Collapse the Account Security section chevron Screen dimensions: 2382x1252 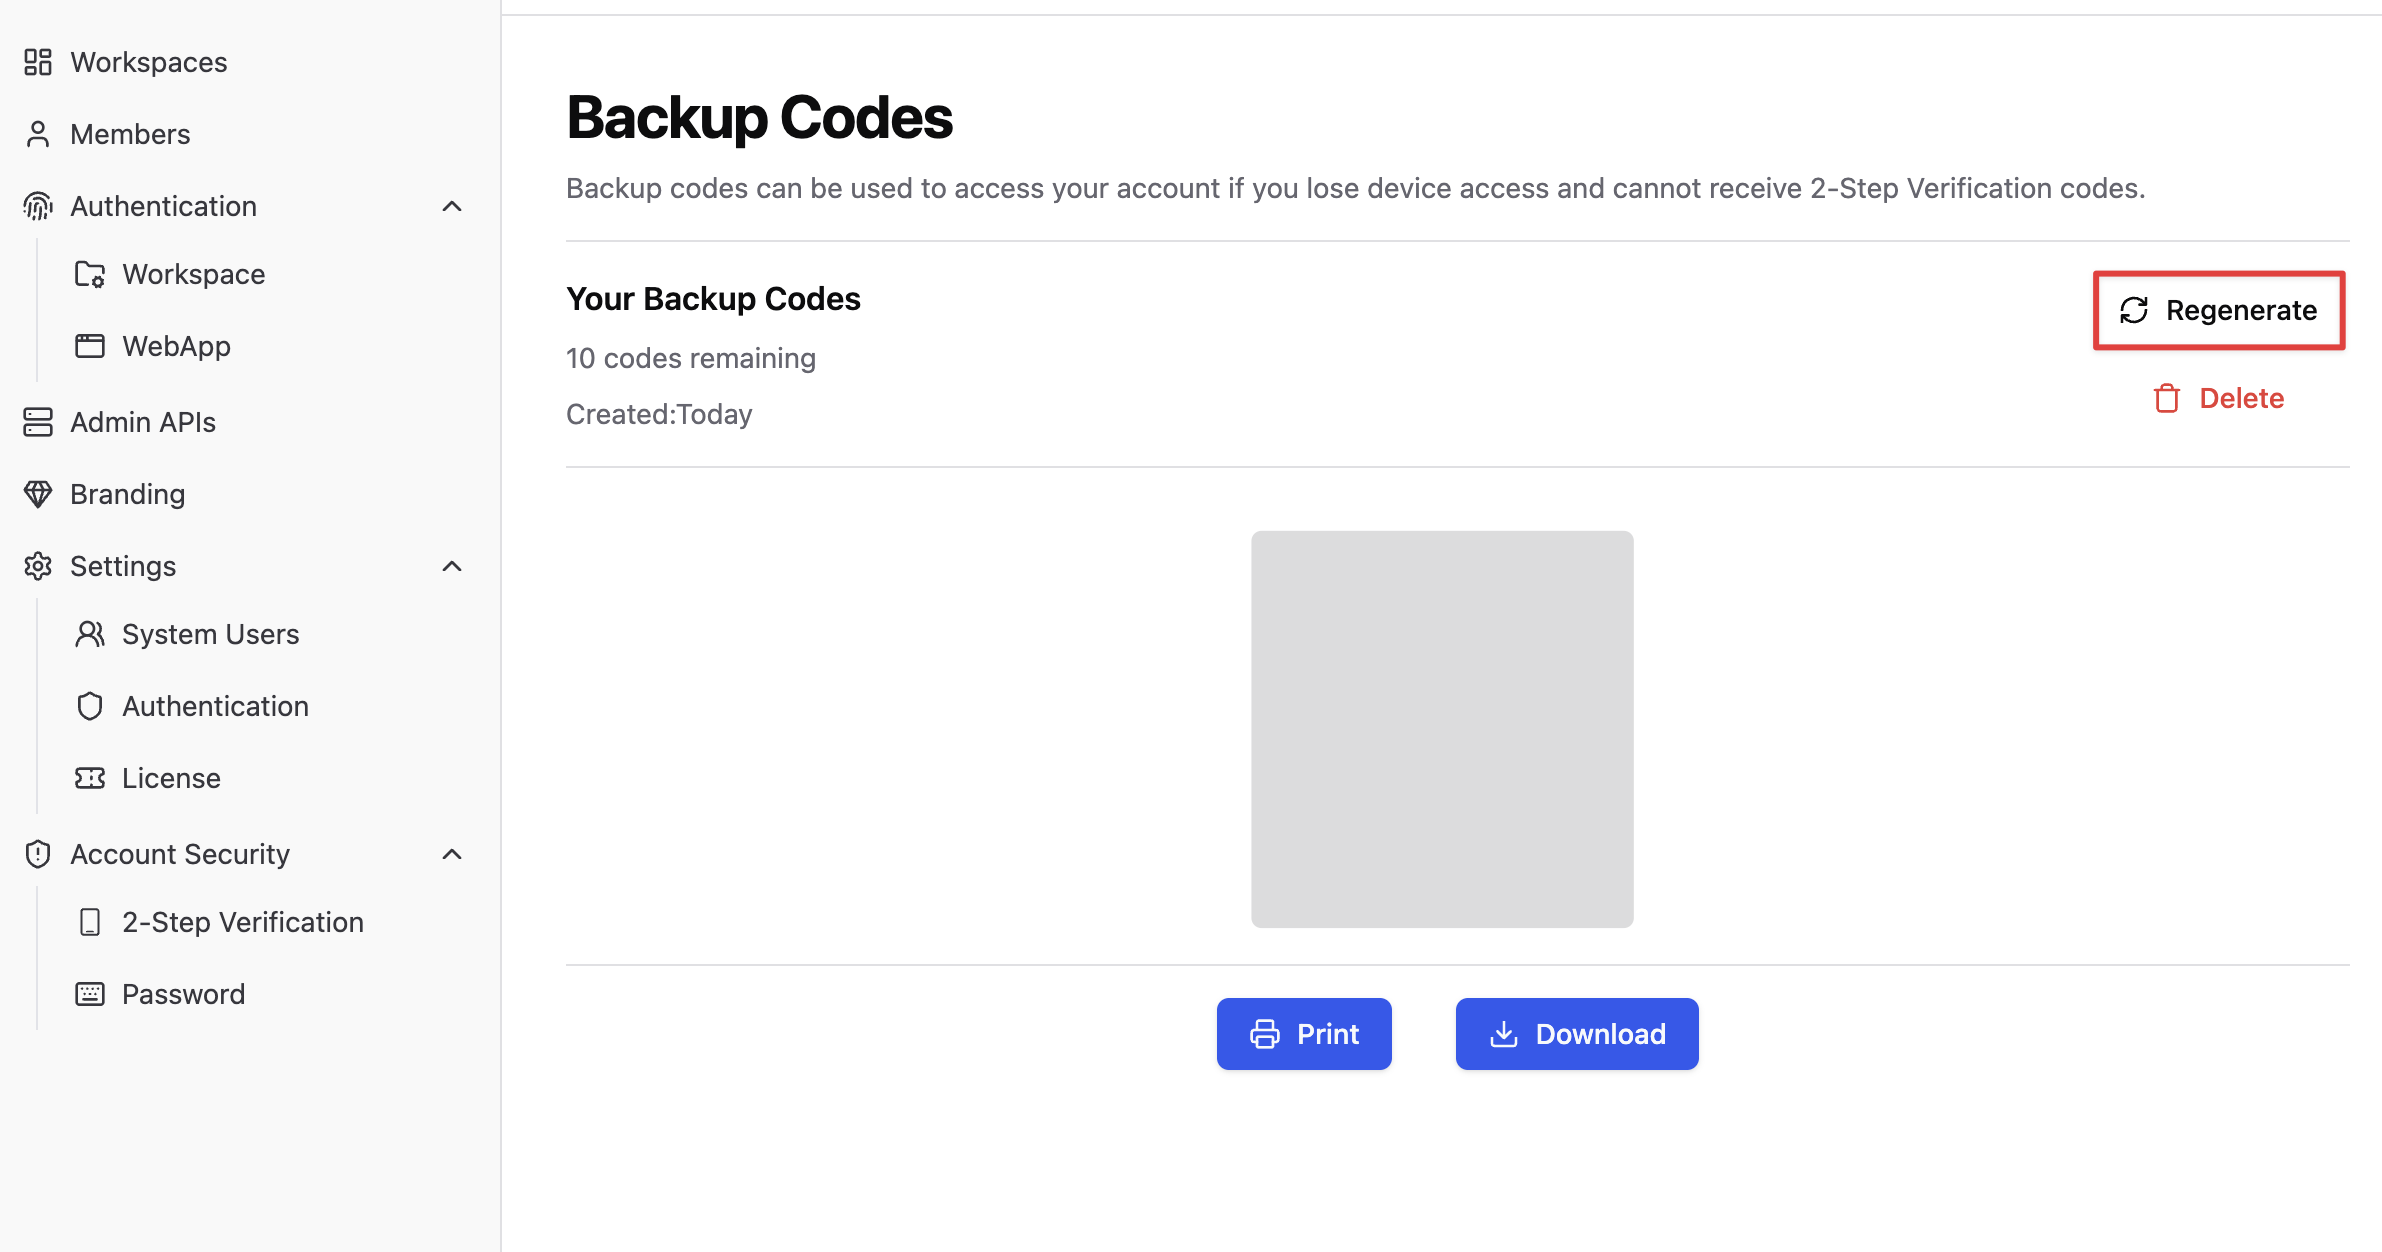tap(452, 854)
